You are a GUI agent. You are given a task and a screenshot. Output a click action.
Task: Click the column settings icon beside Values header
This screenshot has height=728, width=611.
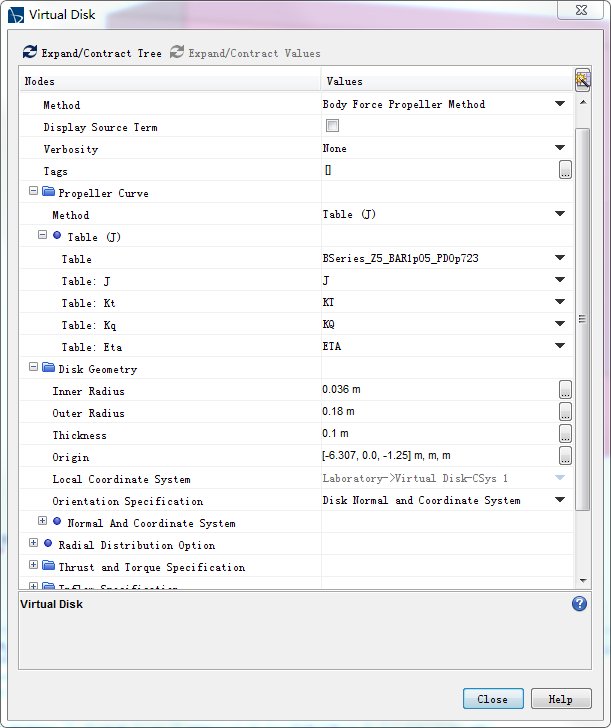[582, 81]
